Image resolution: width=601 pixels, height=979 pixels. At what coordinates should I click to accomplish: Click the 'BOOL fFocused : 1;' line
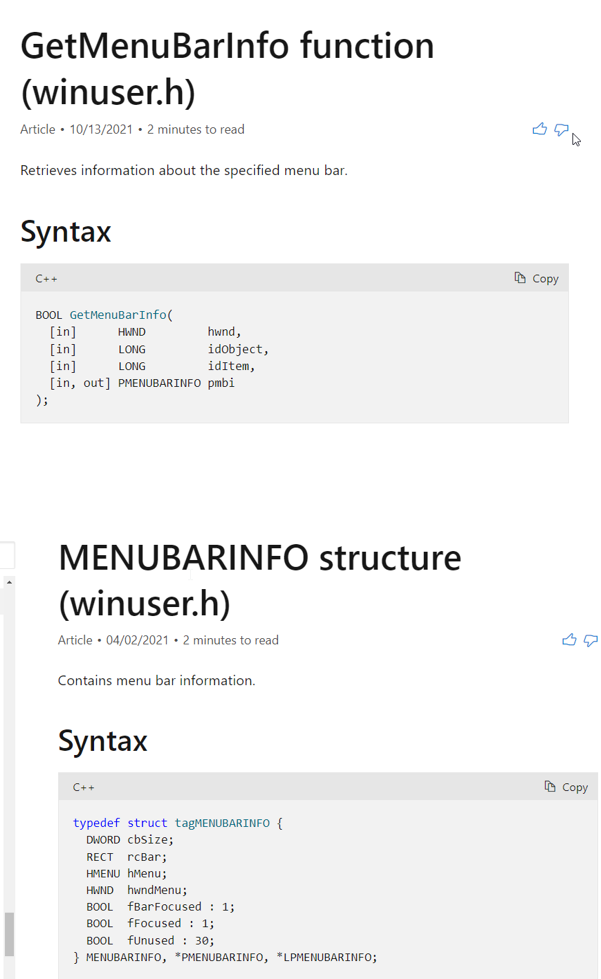pos(150,923)
